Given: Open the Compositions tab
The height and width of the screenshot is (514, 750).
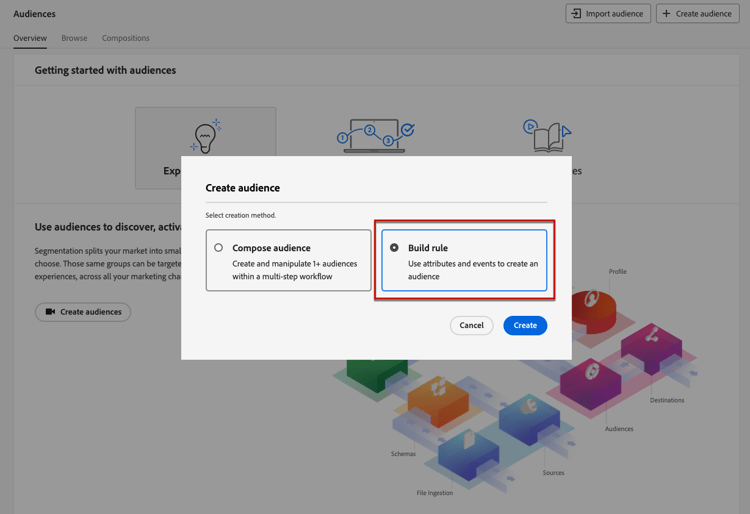Looking at the screenshot, I should click(126, 38).
